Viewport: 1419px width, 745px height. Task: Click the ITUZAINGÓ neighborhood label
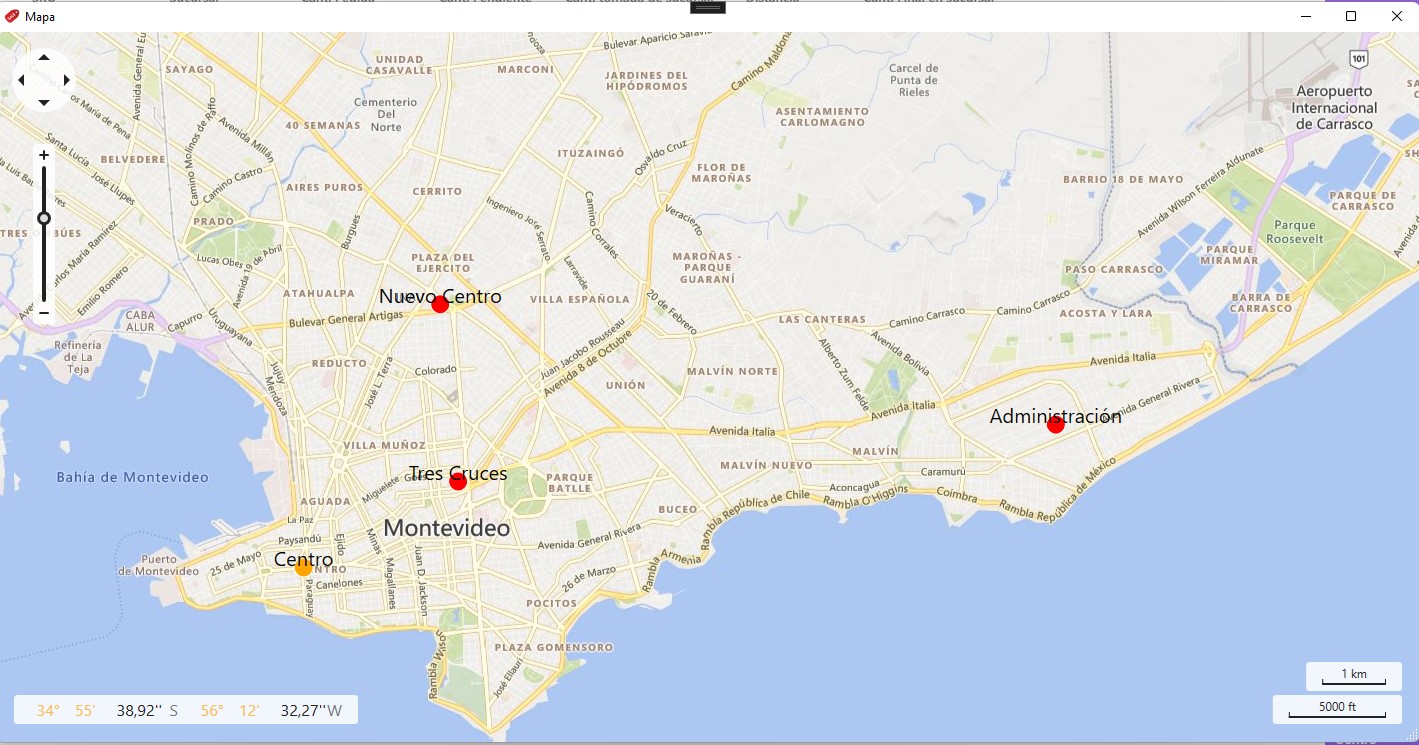click(591, 154)
